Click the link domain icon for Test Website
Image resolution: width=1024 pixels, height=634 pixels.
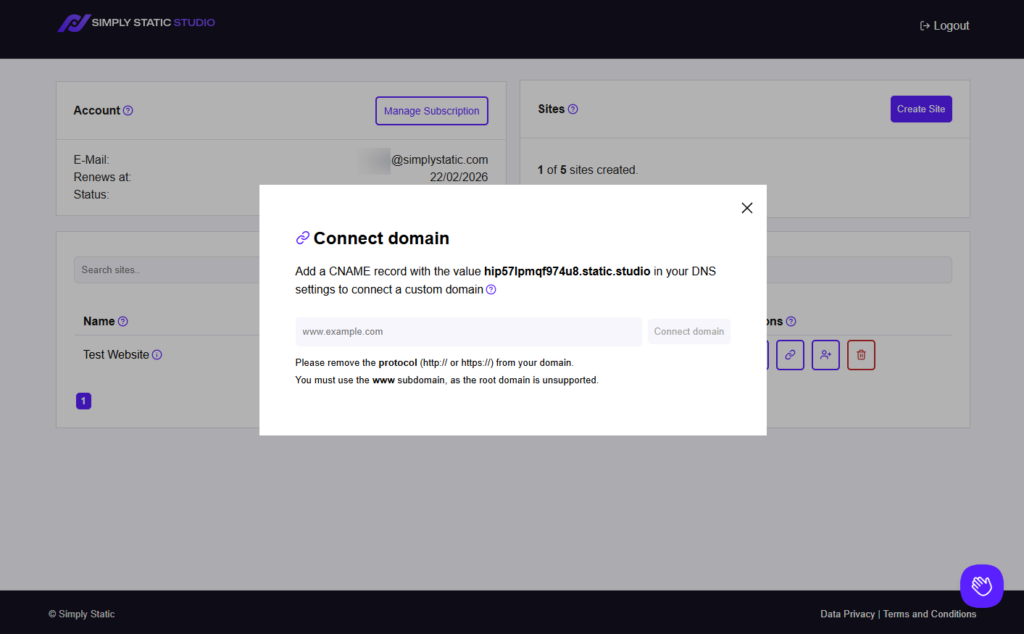click(x=790, y=355)
